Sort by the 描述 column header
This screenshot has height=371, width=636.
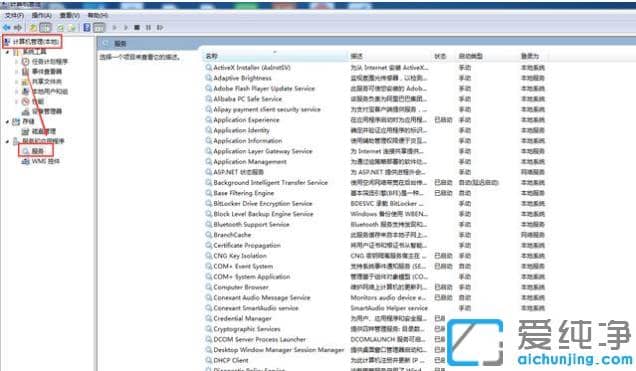pos(389,56)
